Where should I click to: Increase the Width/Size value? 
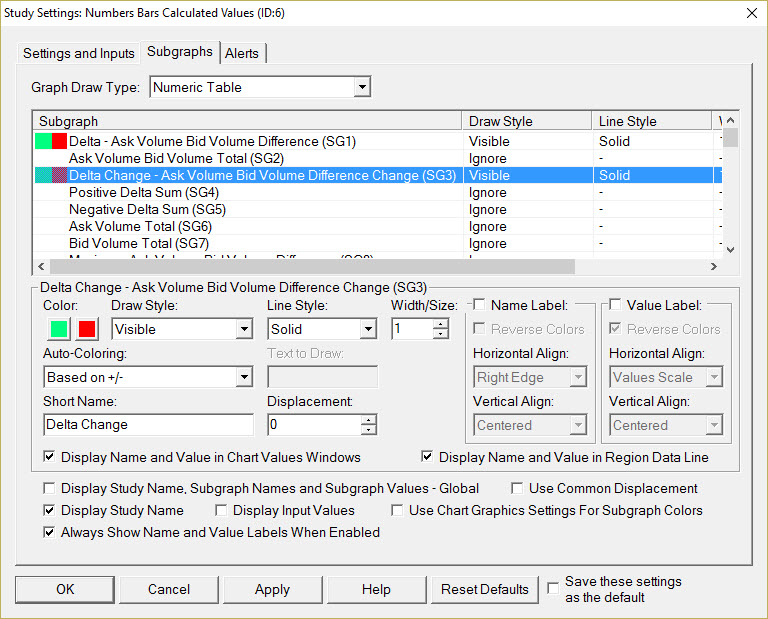(441, 324)
